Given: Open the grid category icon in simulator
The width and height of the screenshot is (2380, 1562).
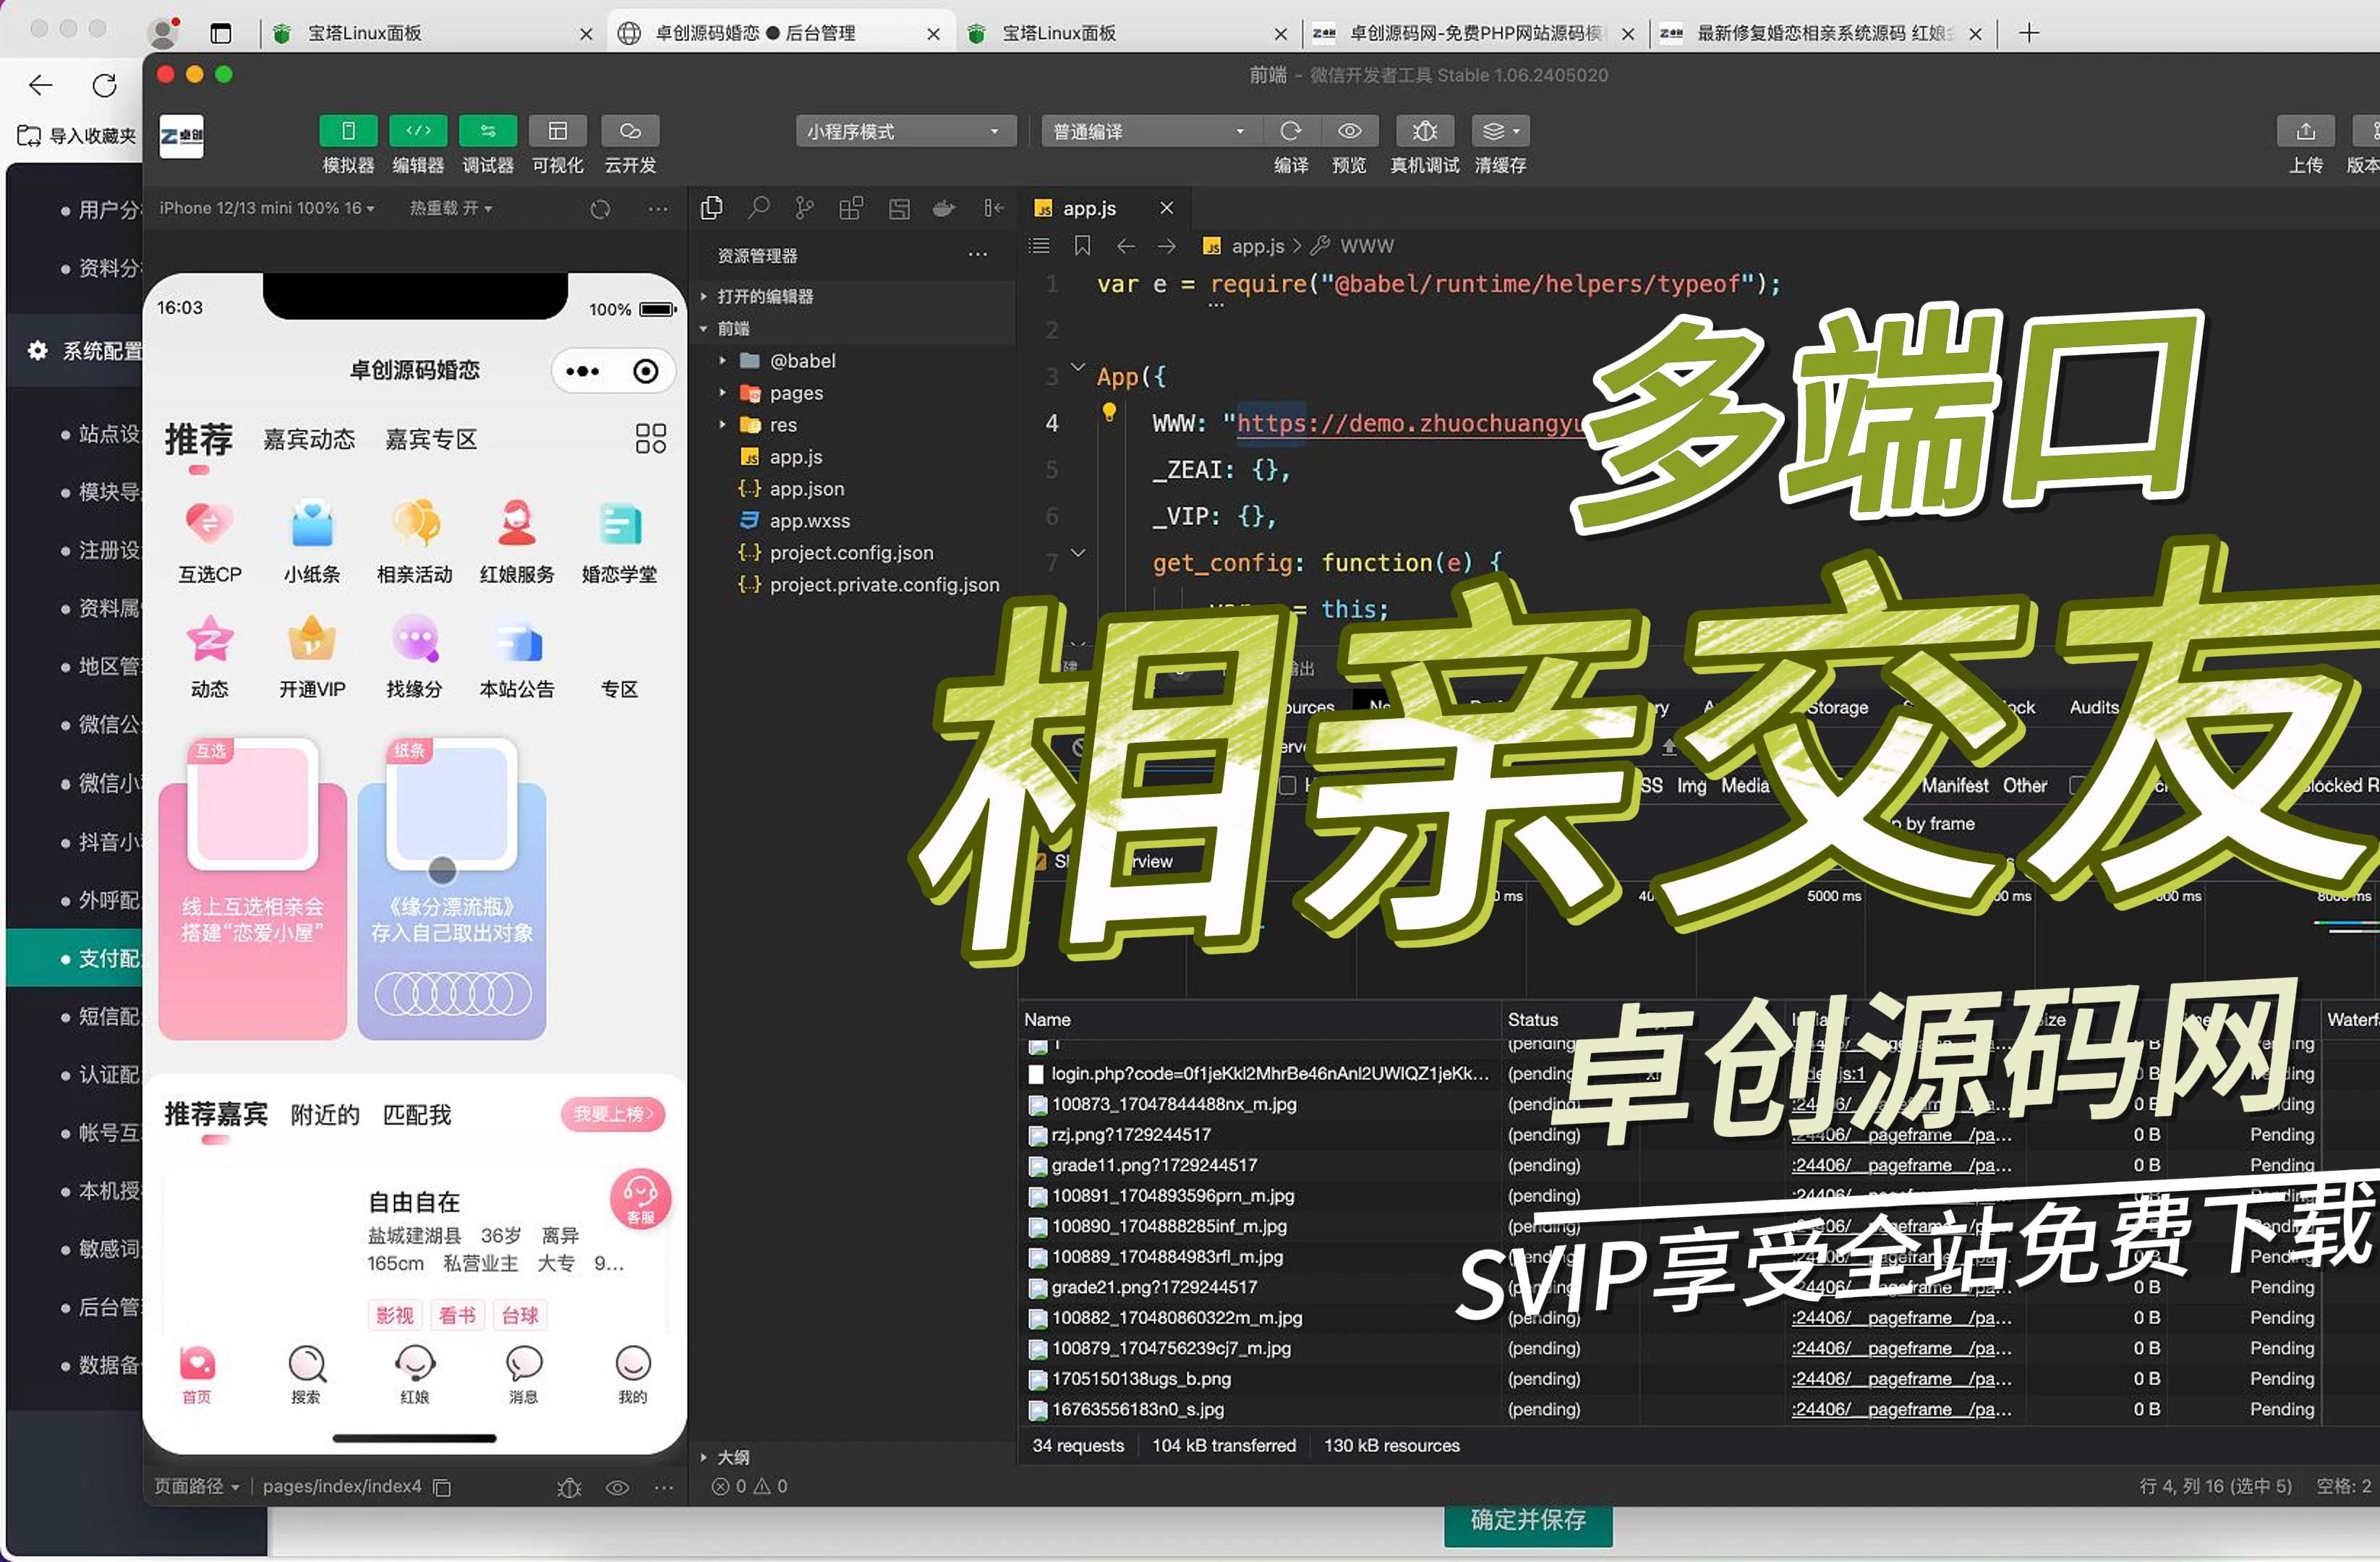Looking at the screenshot, I should coord(650,438).
